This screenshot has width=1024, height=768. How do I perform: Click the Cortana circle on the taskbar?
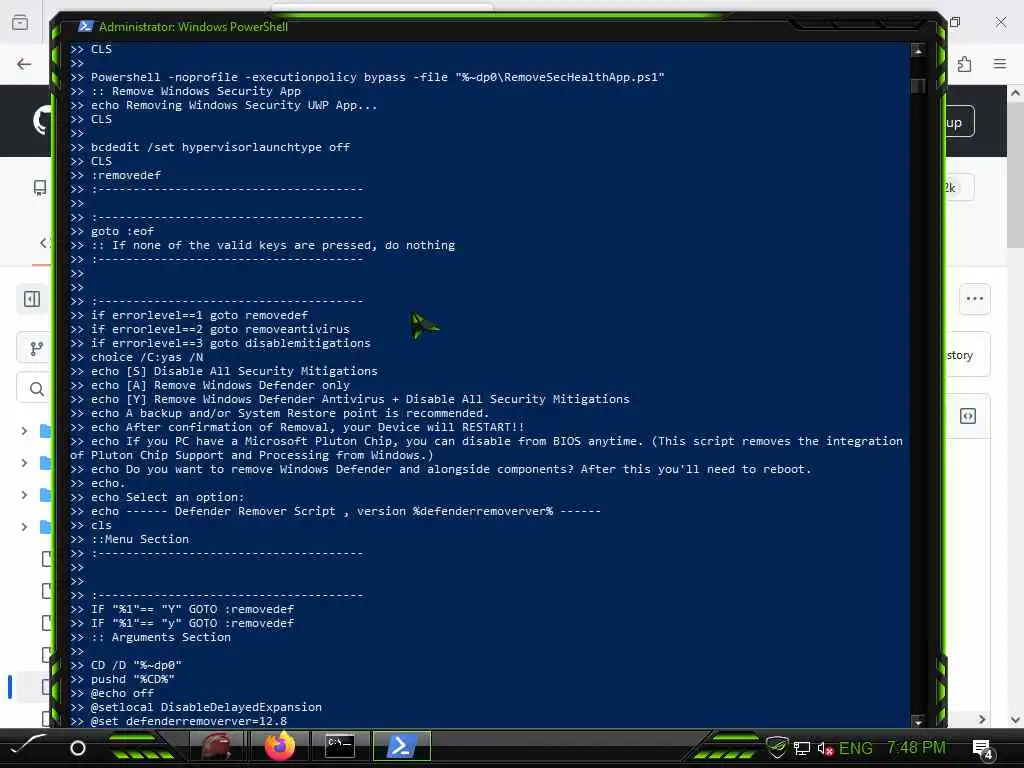[x=78, y=748]
